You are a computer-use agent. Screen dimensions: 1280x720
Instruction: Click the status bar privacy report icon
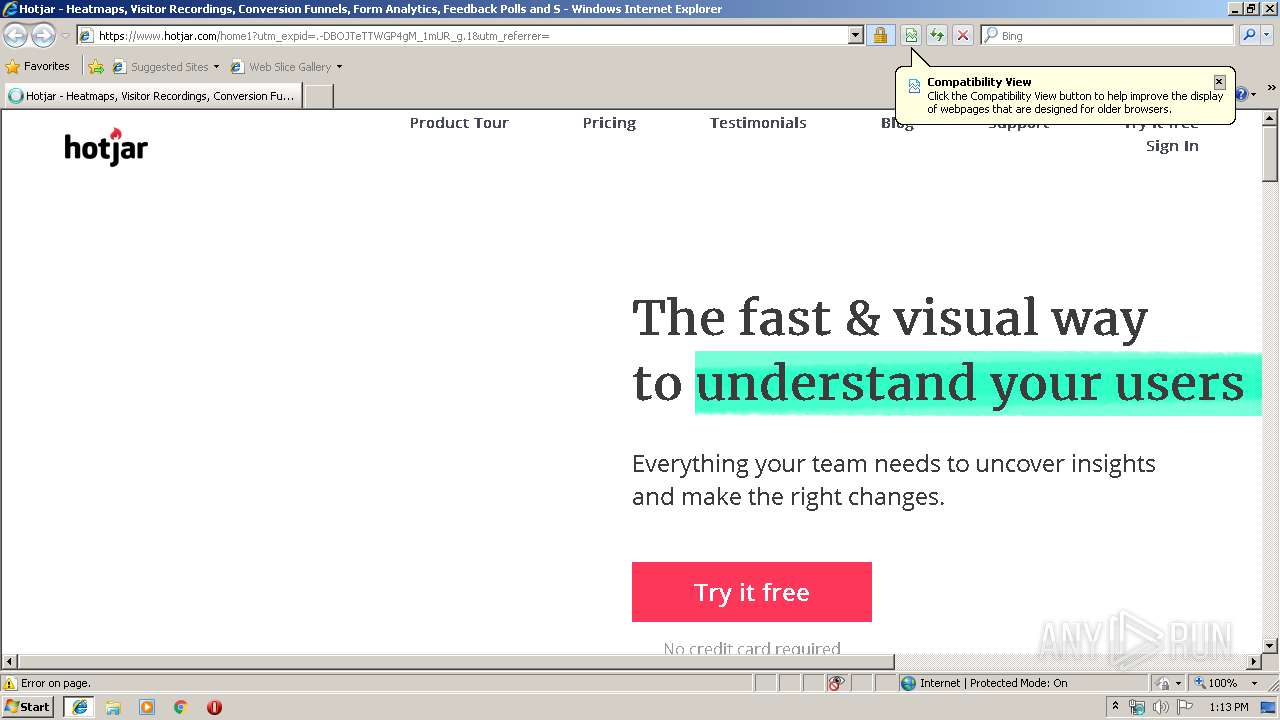pyautogui.click(x=836, y=683)
